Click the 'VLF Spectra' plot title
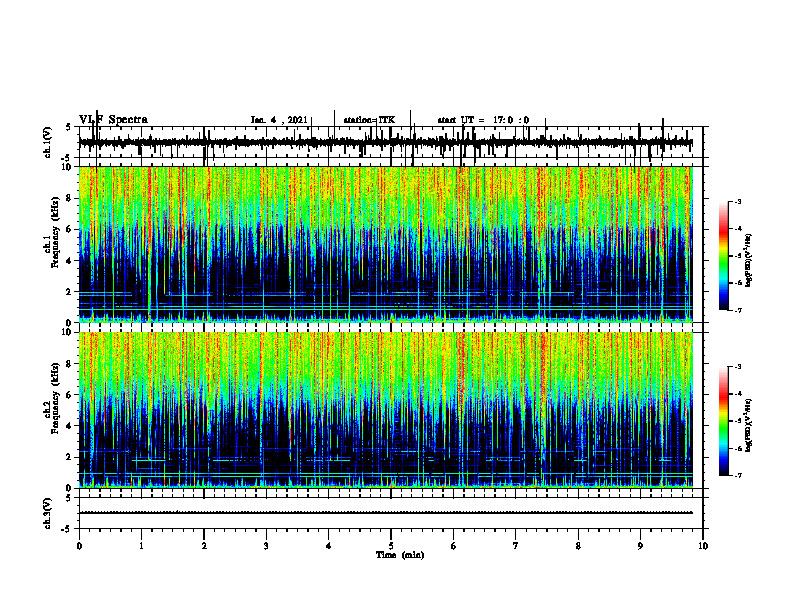This screenshot has height=612, width=792. click(113, 120)
